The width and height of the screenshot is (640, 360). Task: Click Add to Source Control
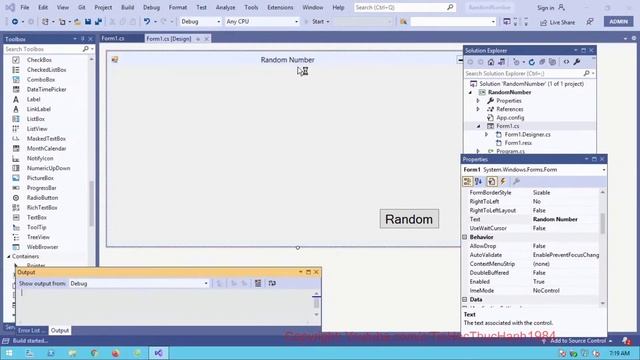tap(578, 341)
